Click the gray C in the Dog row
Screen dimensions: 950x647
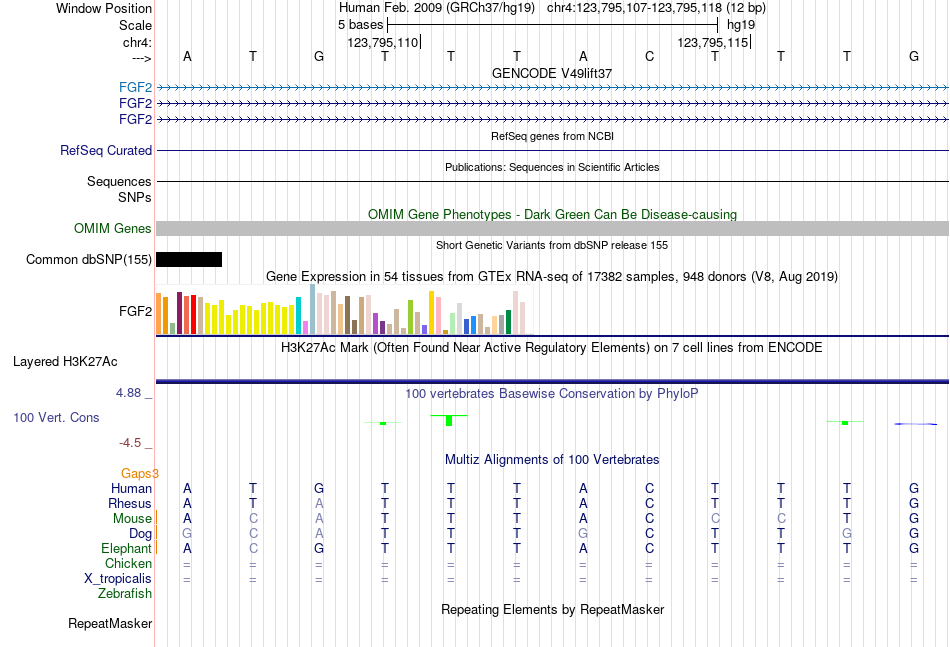[x=253, y=533]
